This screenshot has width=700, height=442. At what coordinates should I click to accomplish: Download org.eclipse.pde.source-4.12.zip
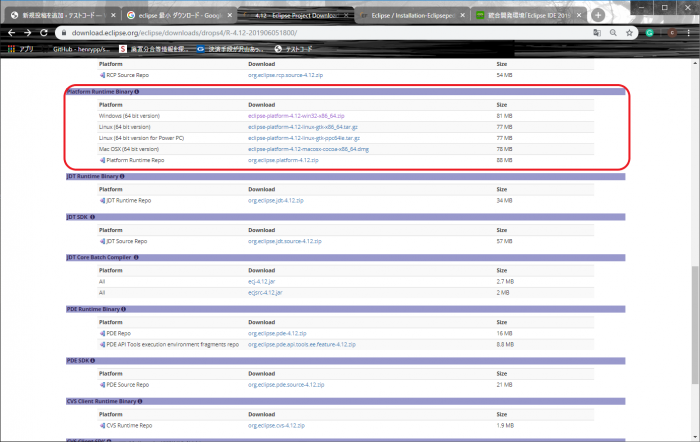(286, 385)
